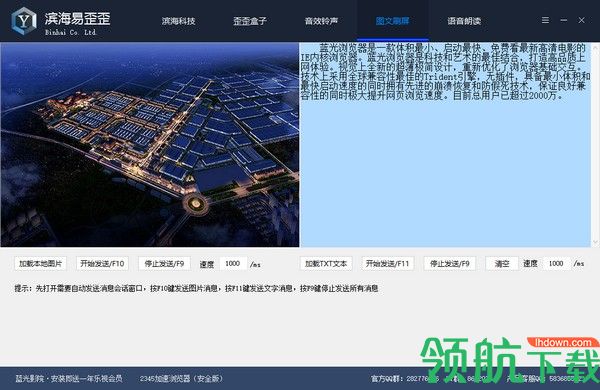Click the night aerial preview image
This screenshot has width=600, height=390.
150,145
